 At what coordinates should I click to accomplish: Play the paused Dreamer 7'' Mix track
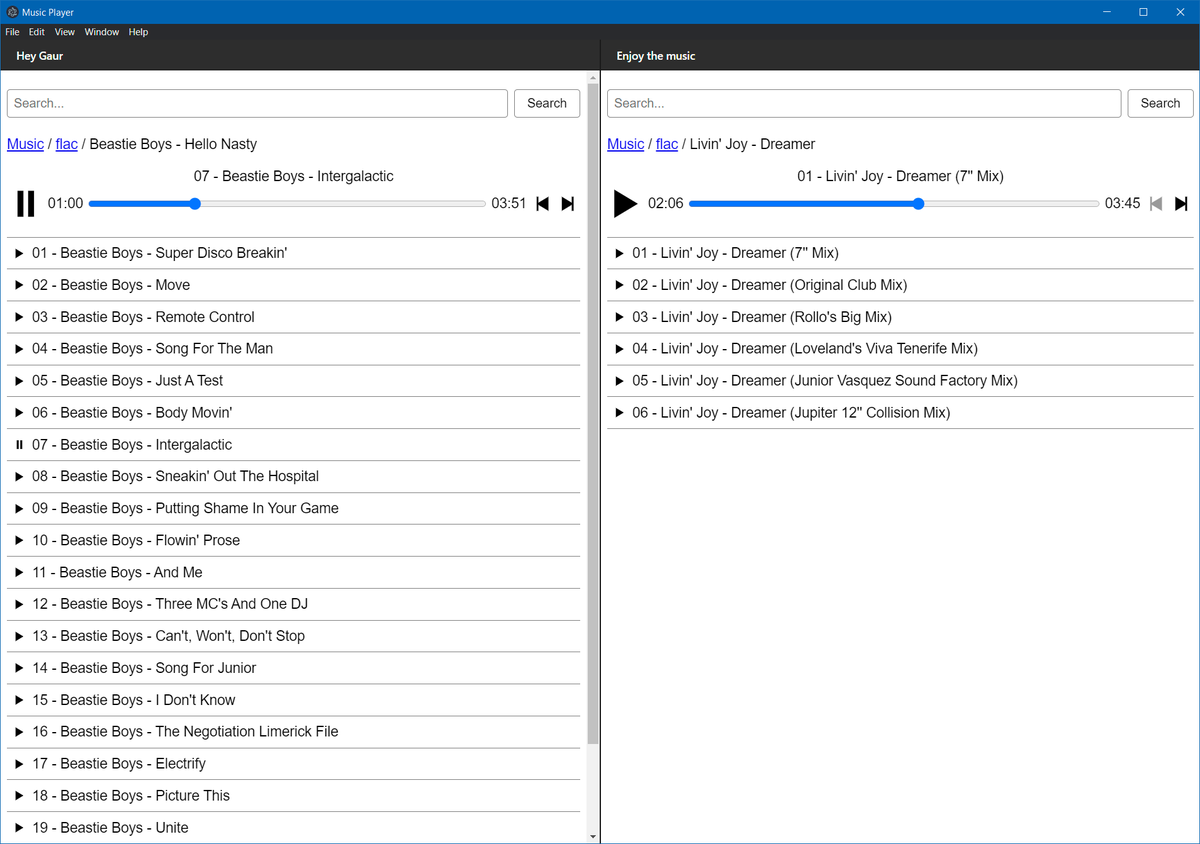[626, 204]
